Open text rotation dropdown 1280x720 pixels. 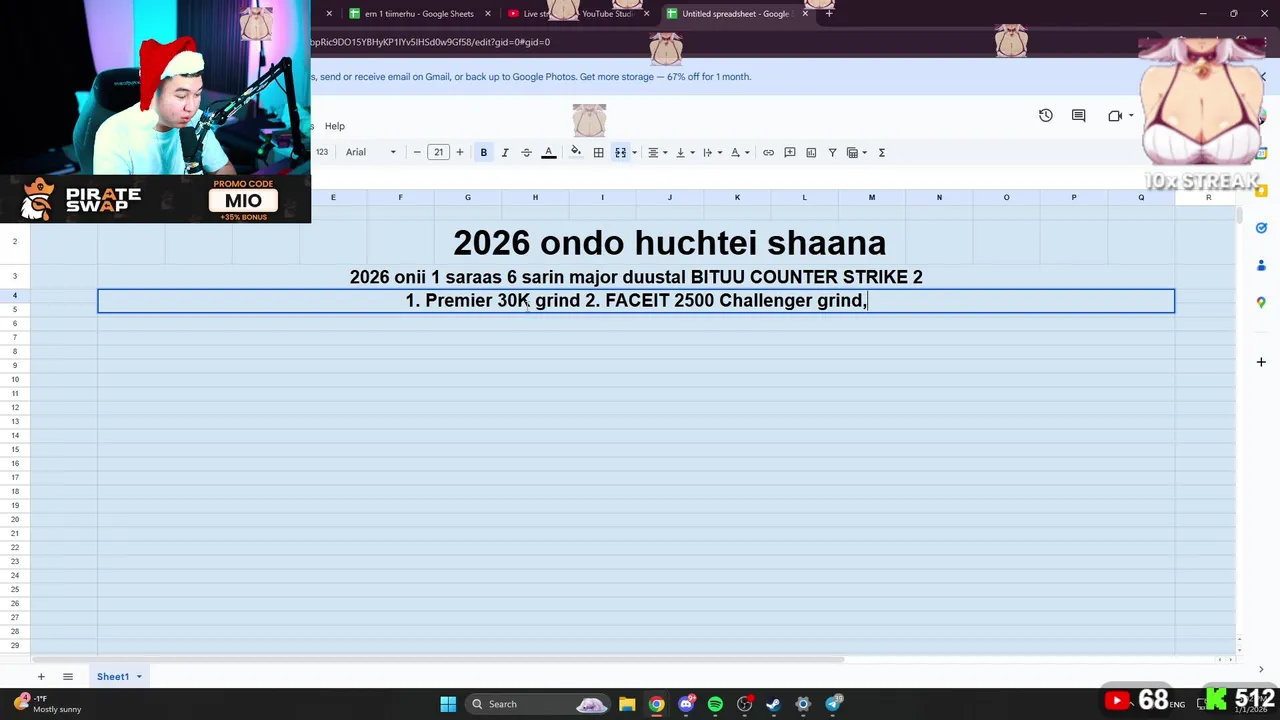pyautogui.click(x=740, y=152)
